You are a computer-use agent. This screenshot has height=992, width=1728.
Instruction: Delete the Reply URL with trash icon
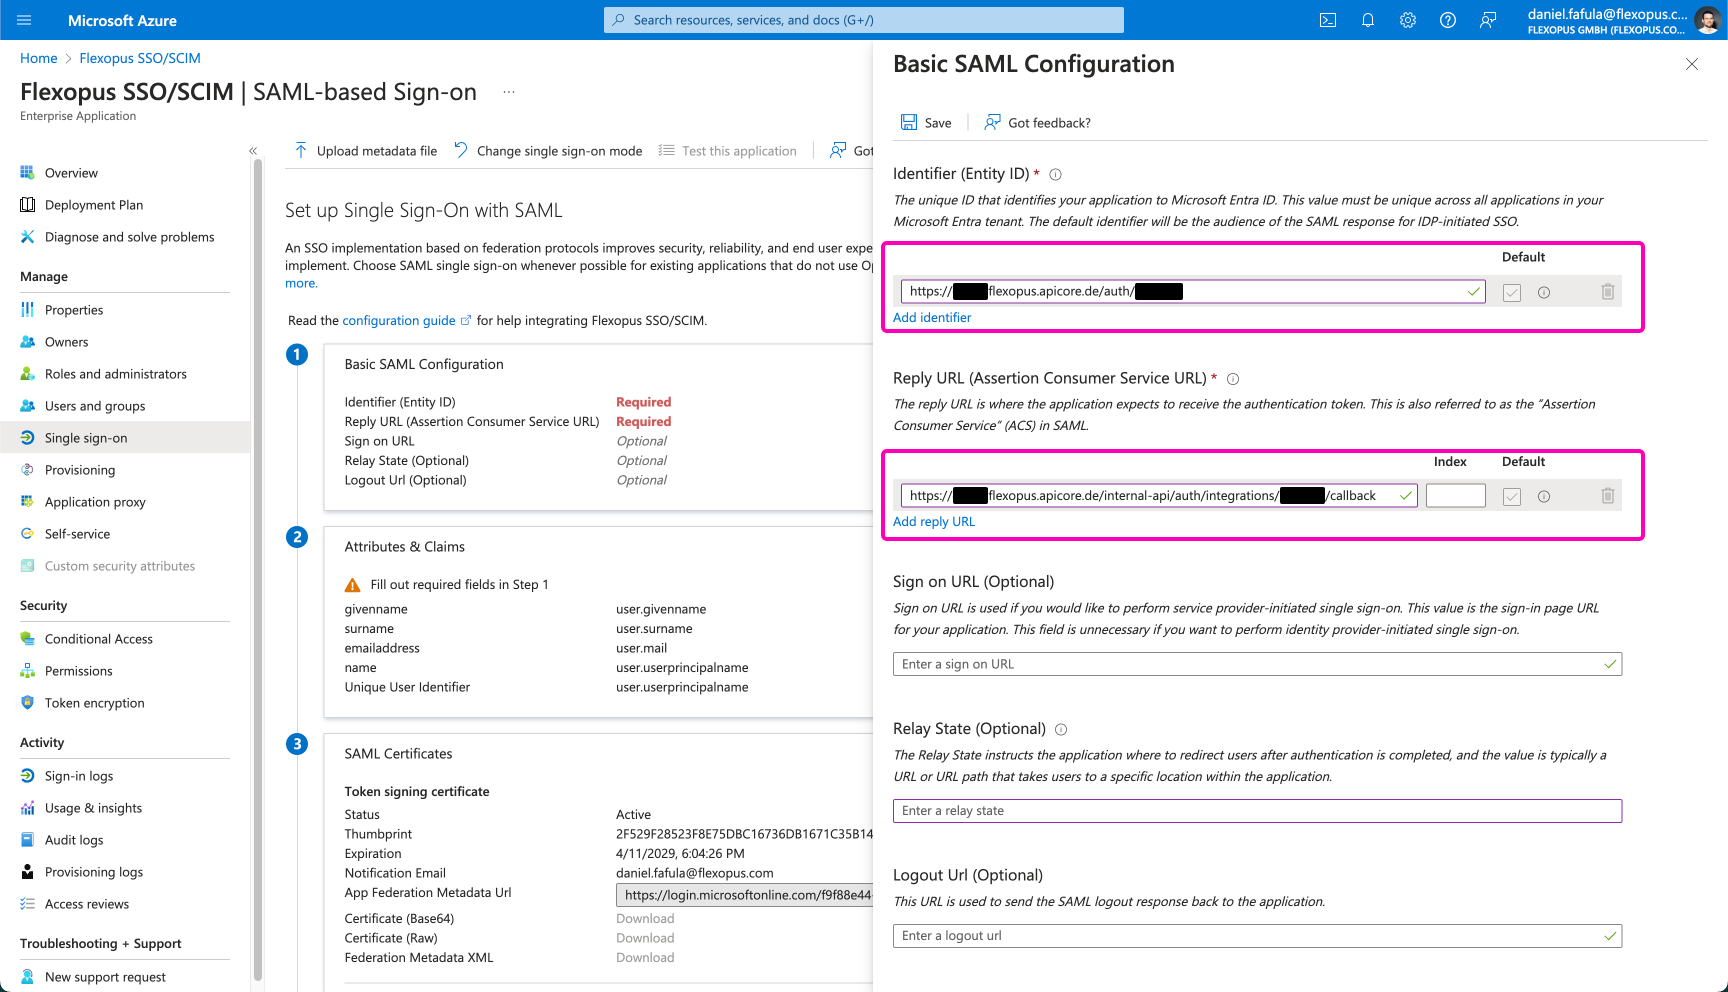(x=1608, y=496)
